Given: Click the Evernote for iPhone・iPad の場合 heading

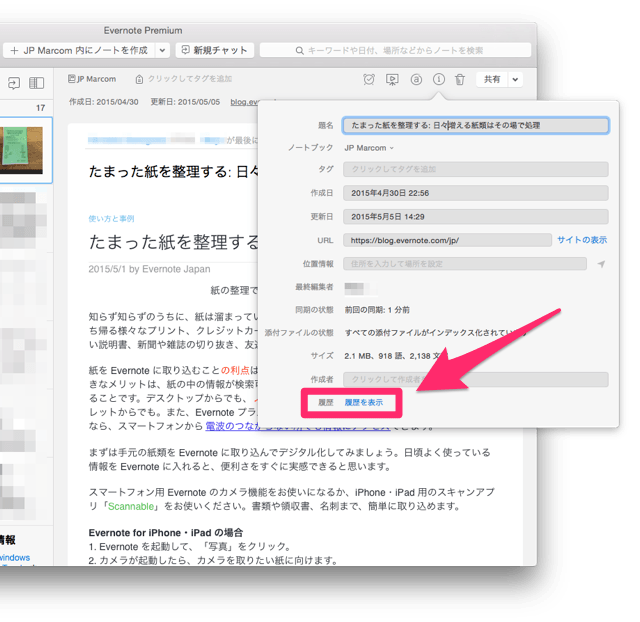Looking at the screenshot, I should (x=166, y=533).
